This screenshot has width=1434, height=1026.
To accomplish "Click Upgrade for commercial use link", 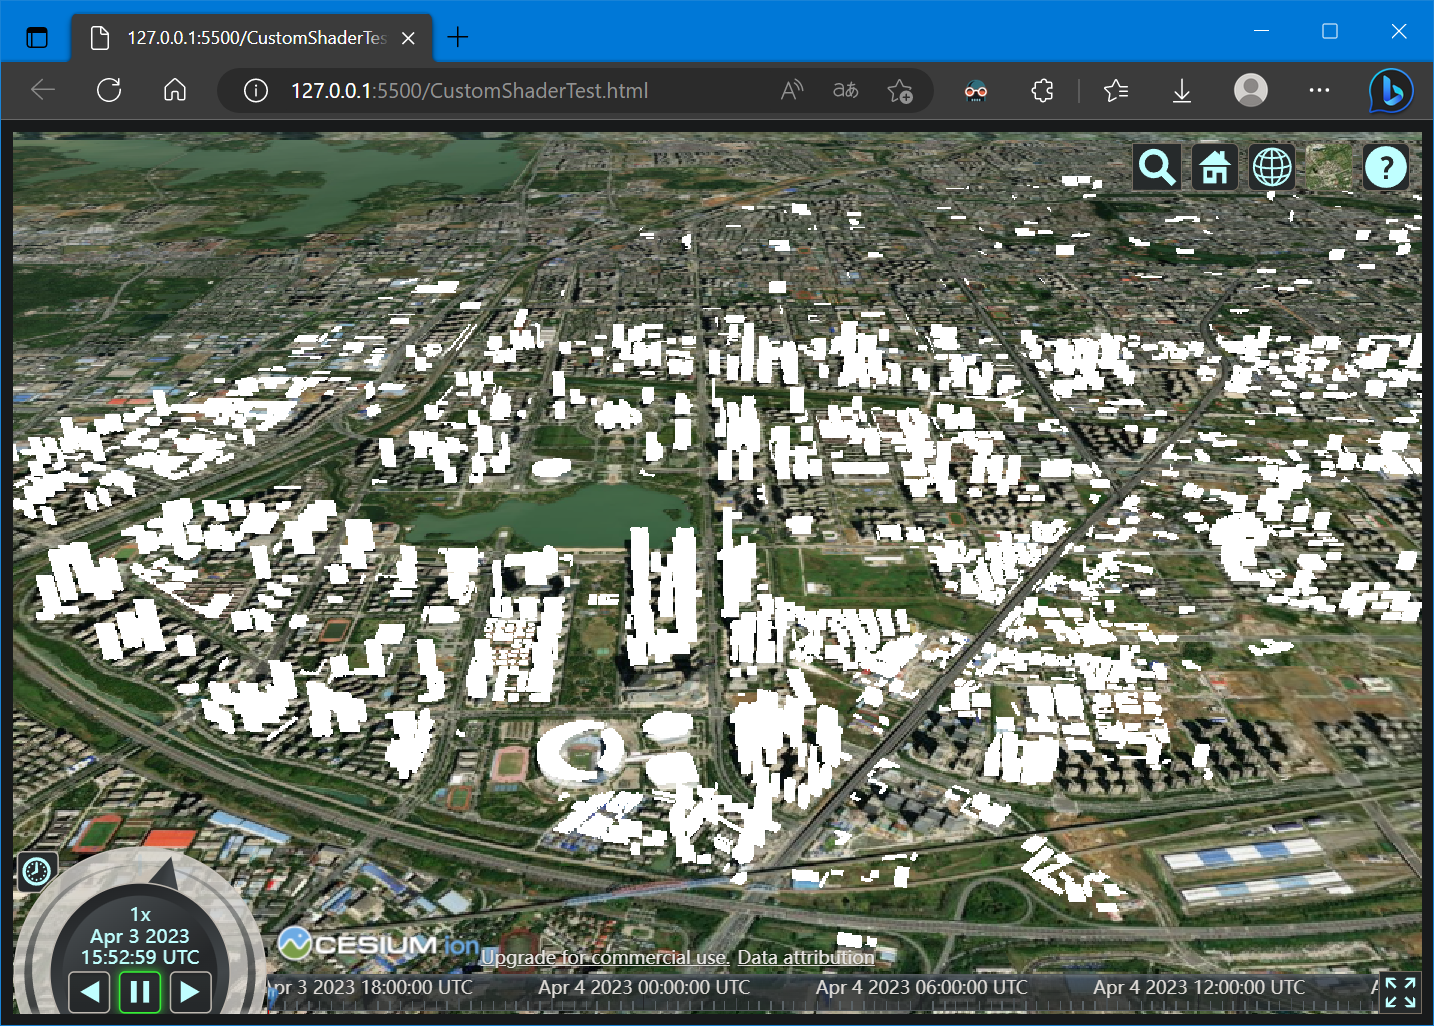I will click(604, 957).
